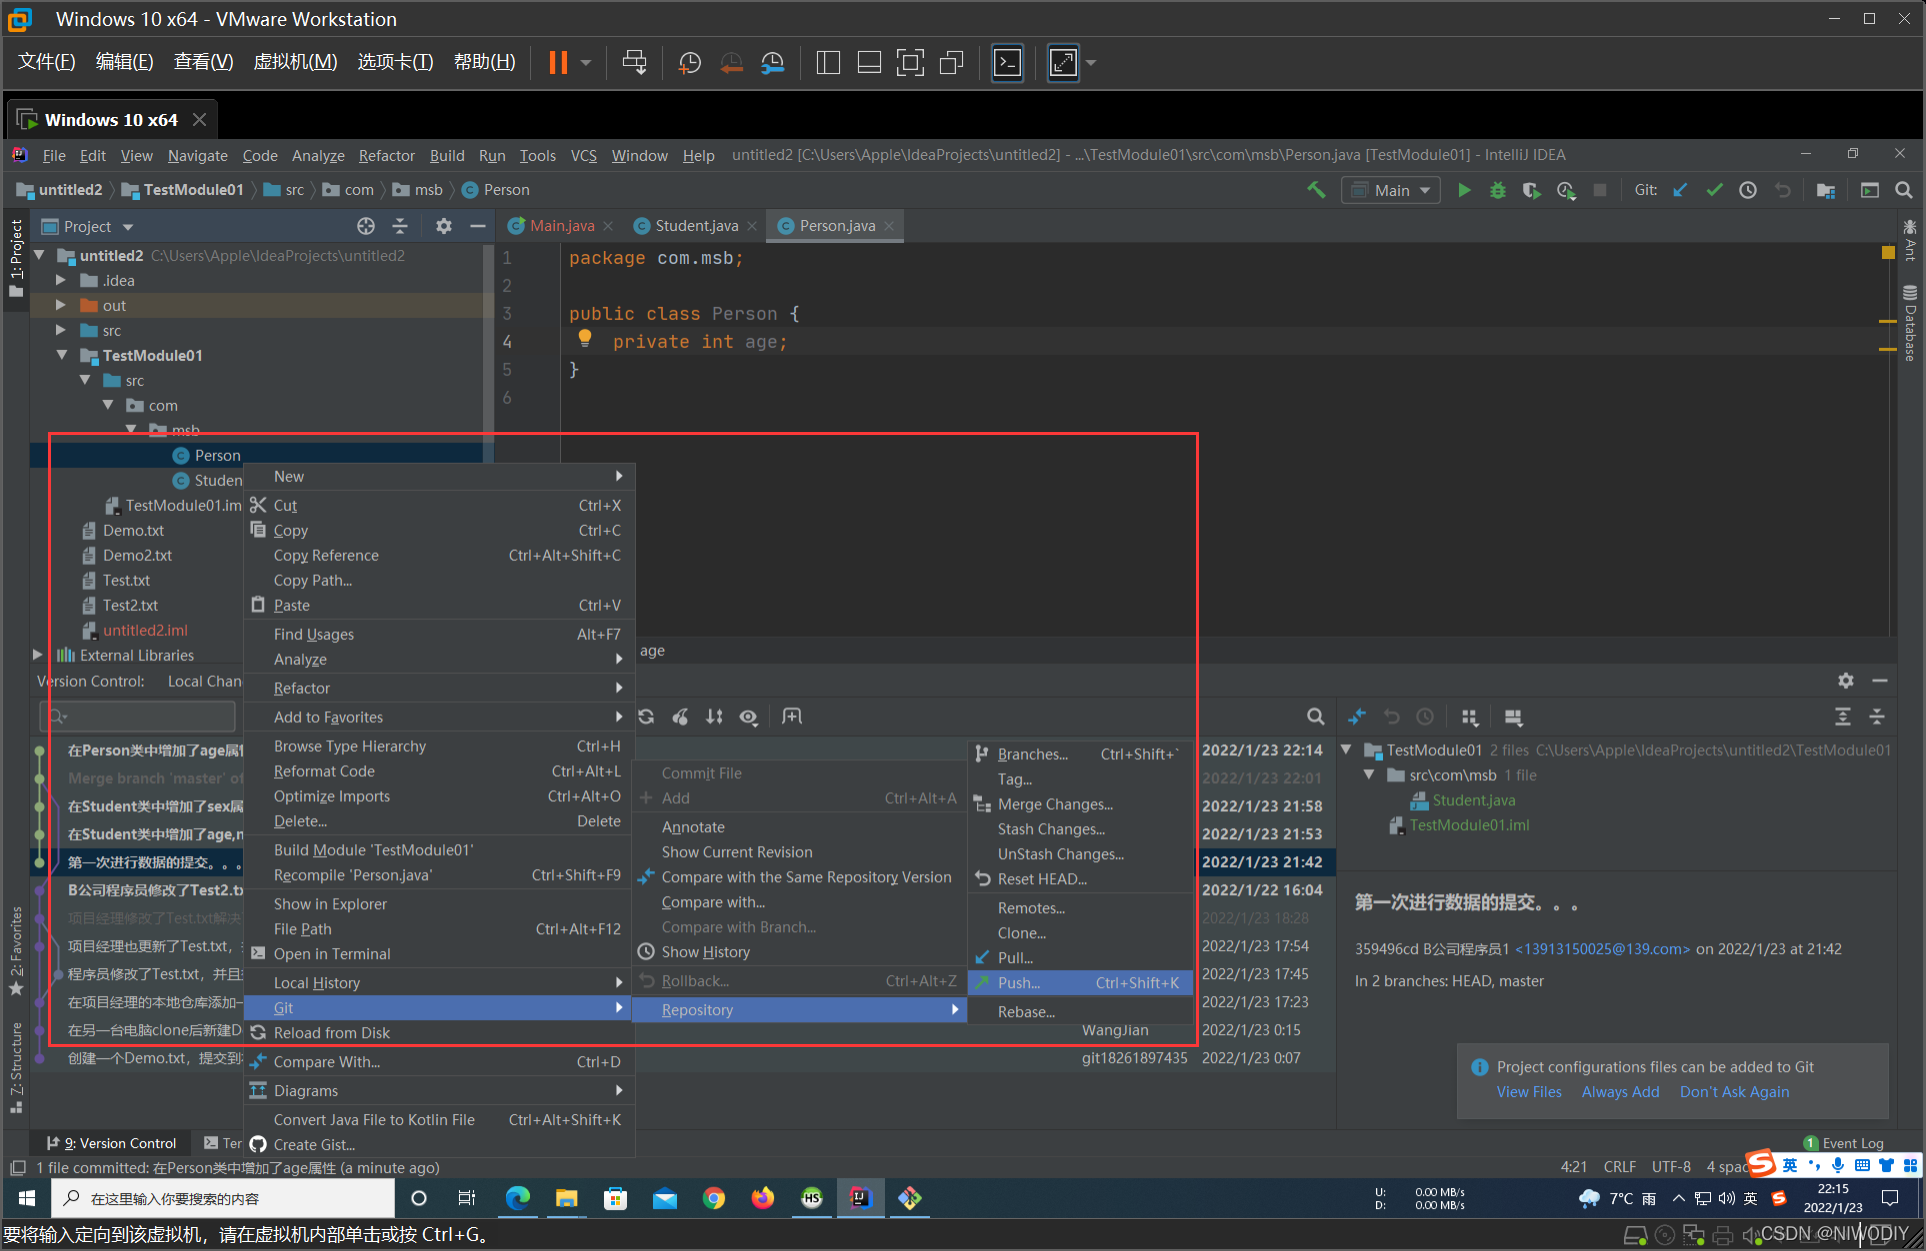Click the group-by icon in changes pane
Image resolution: width=1926 pixels, height=1251 pixels.
point(1470,717)
